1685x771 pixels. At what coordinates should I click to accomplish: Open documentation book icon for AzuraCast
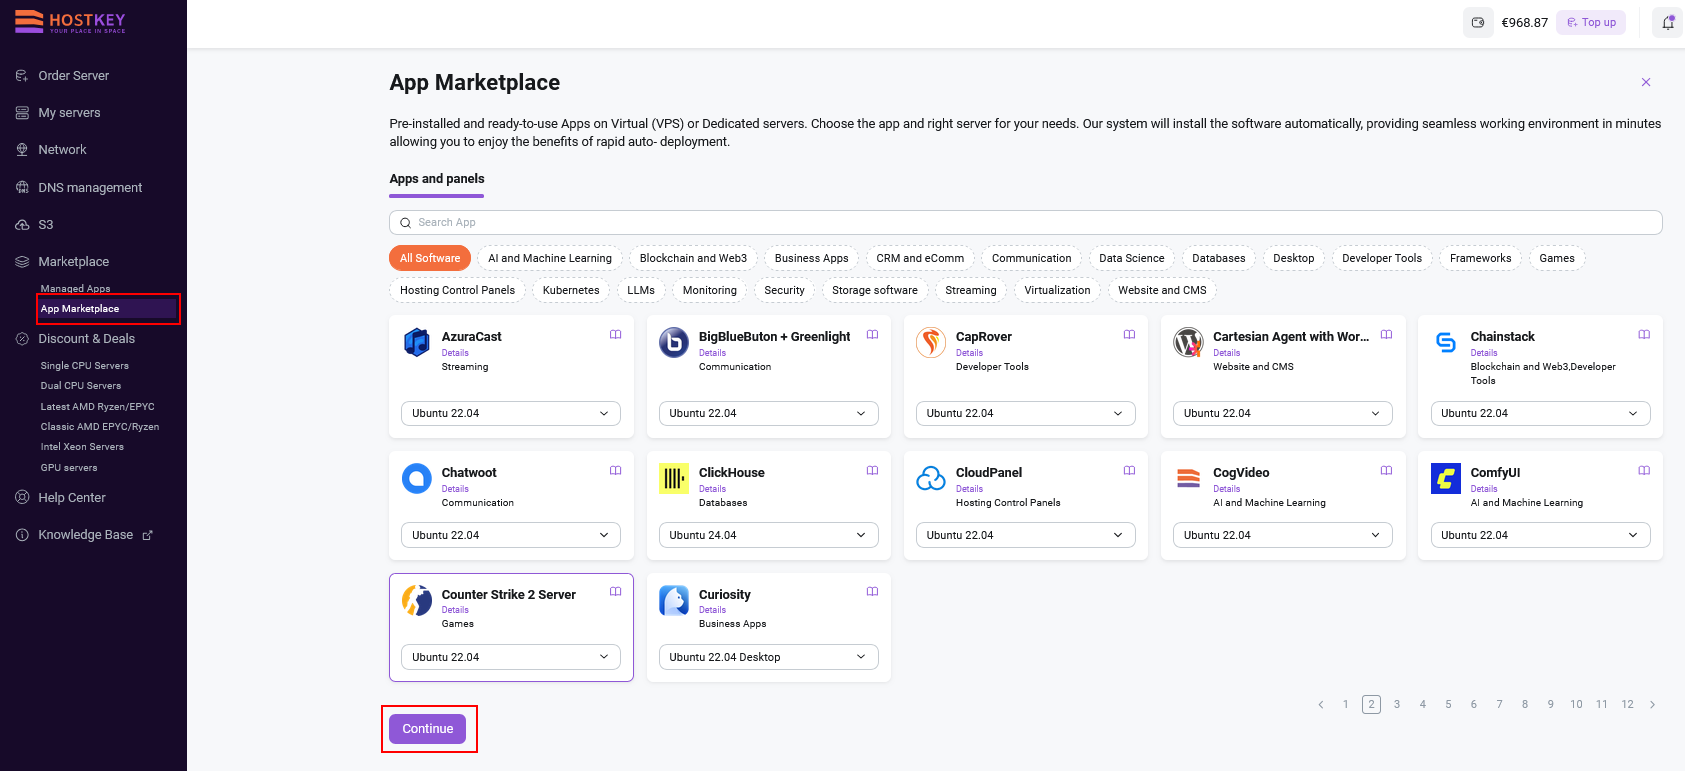[616, 335]
